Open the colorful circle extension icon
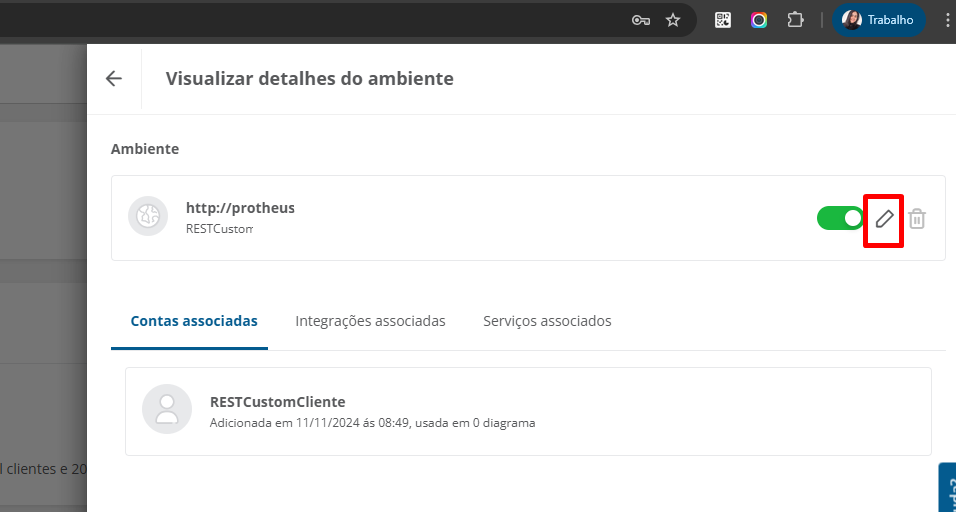The height and width of the screenshot is (512, 956). [x=758, y=20]
